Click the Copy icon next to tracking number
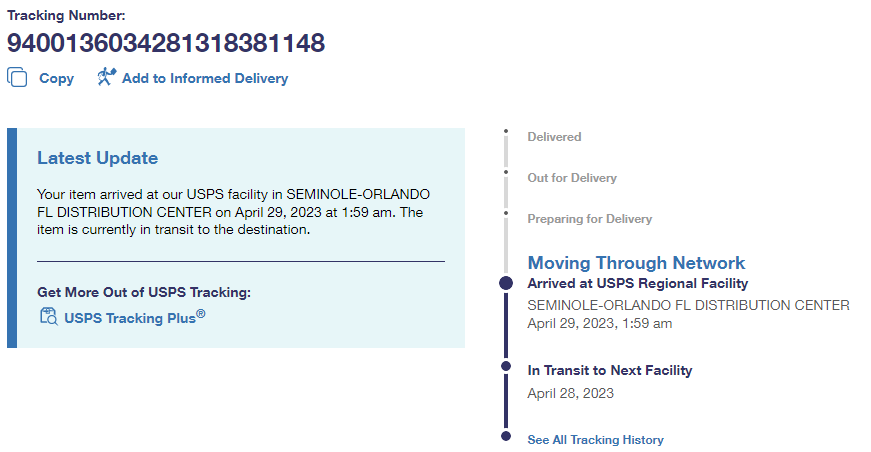Viewport: 871px width, 452px height. [x=17, y=77]
